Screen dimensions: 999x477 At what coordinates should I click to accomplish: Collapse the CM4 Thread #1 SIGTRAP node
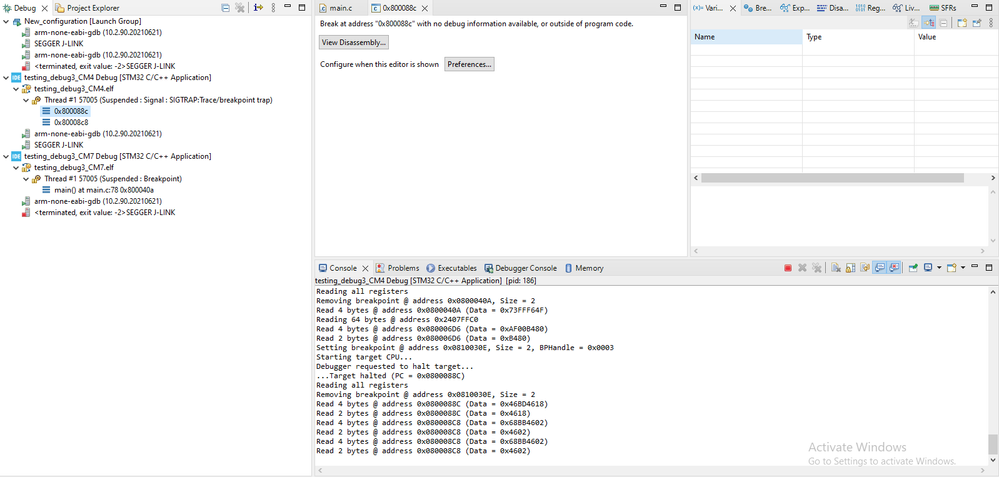(x=27, y=100)
